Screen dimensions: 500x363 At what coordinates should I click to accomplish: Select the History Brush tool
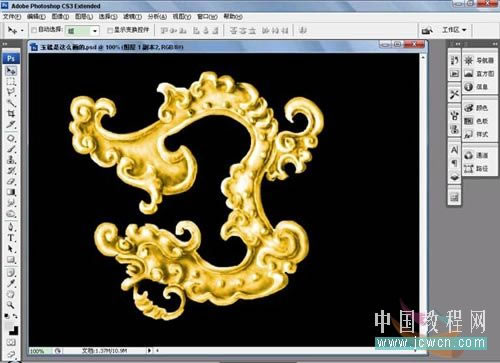point(11,170)
